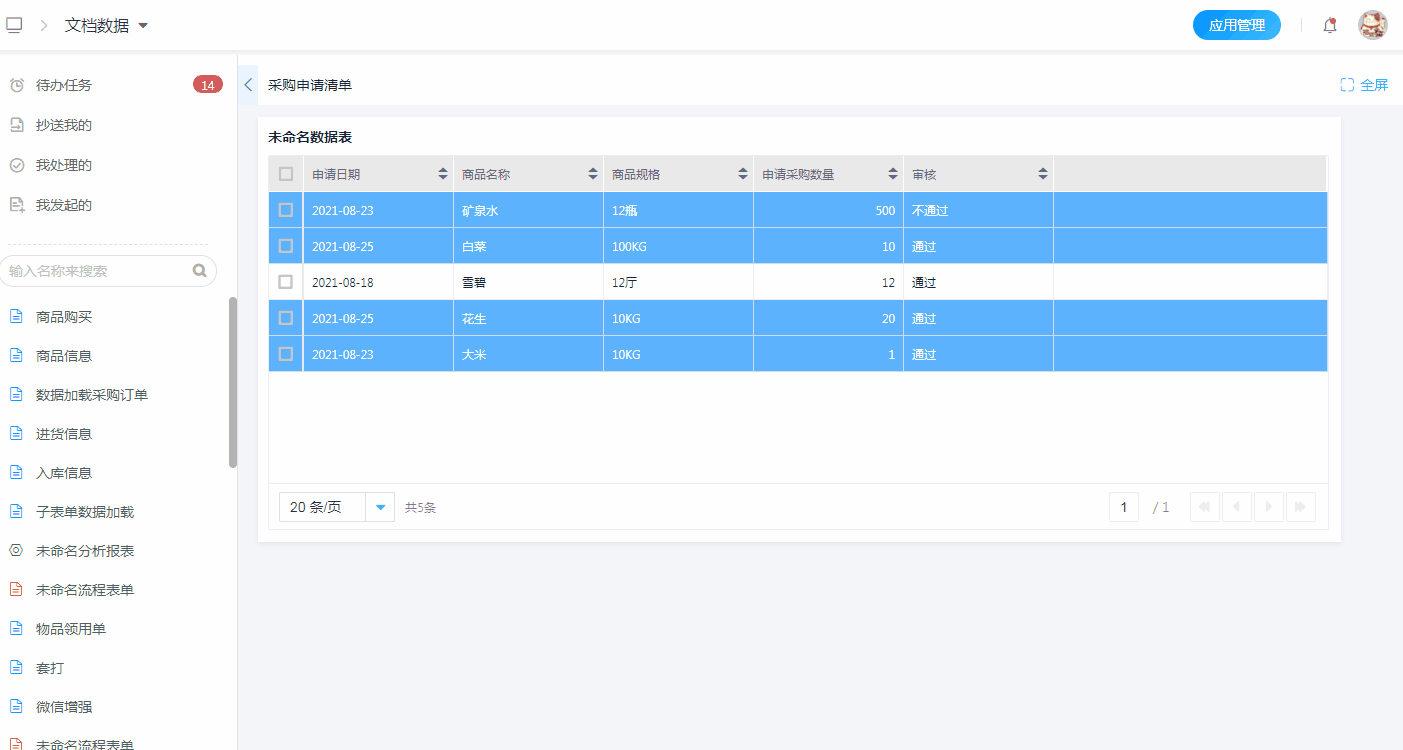Open 待办任务 in the sidebar
This screenshot has width=1403, height=750.
64,85
